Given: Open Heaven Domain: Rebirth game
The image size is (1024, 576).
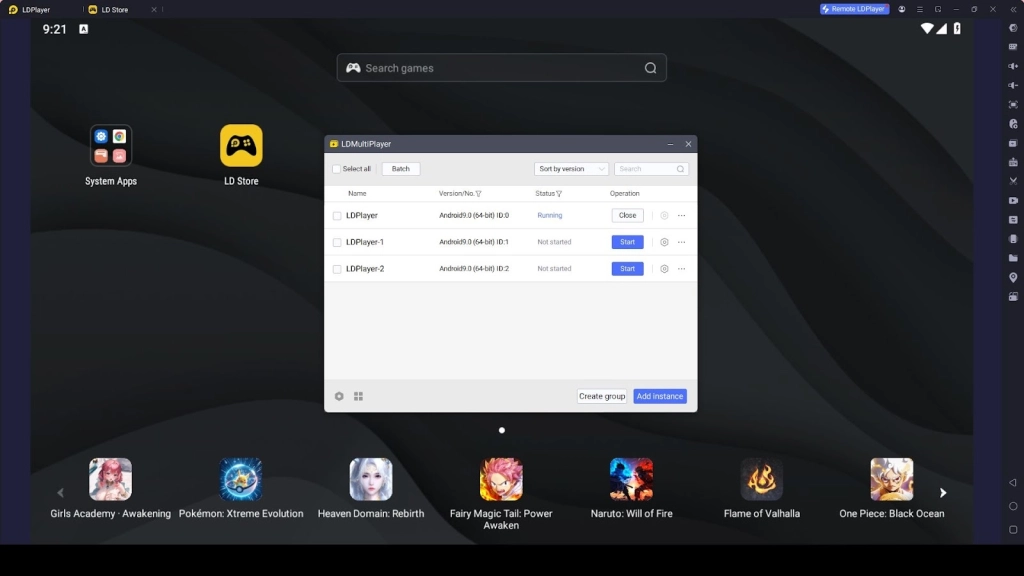Looking at the screenshot, I should 371,488.
